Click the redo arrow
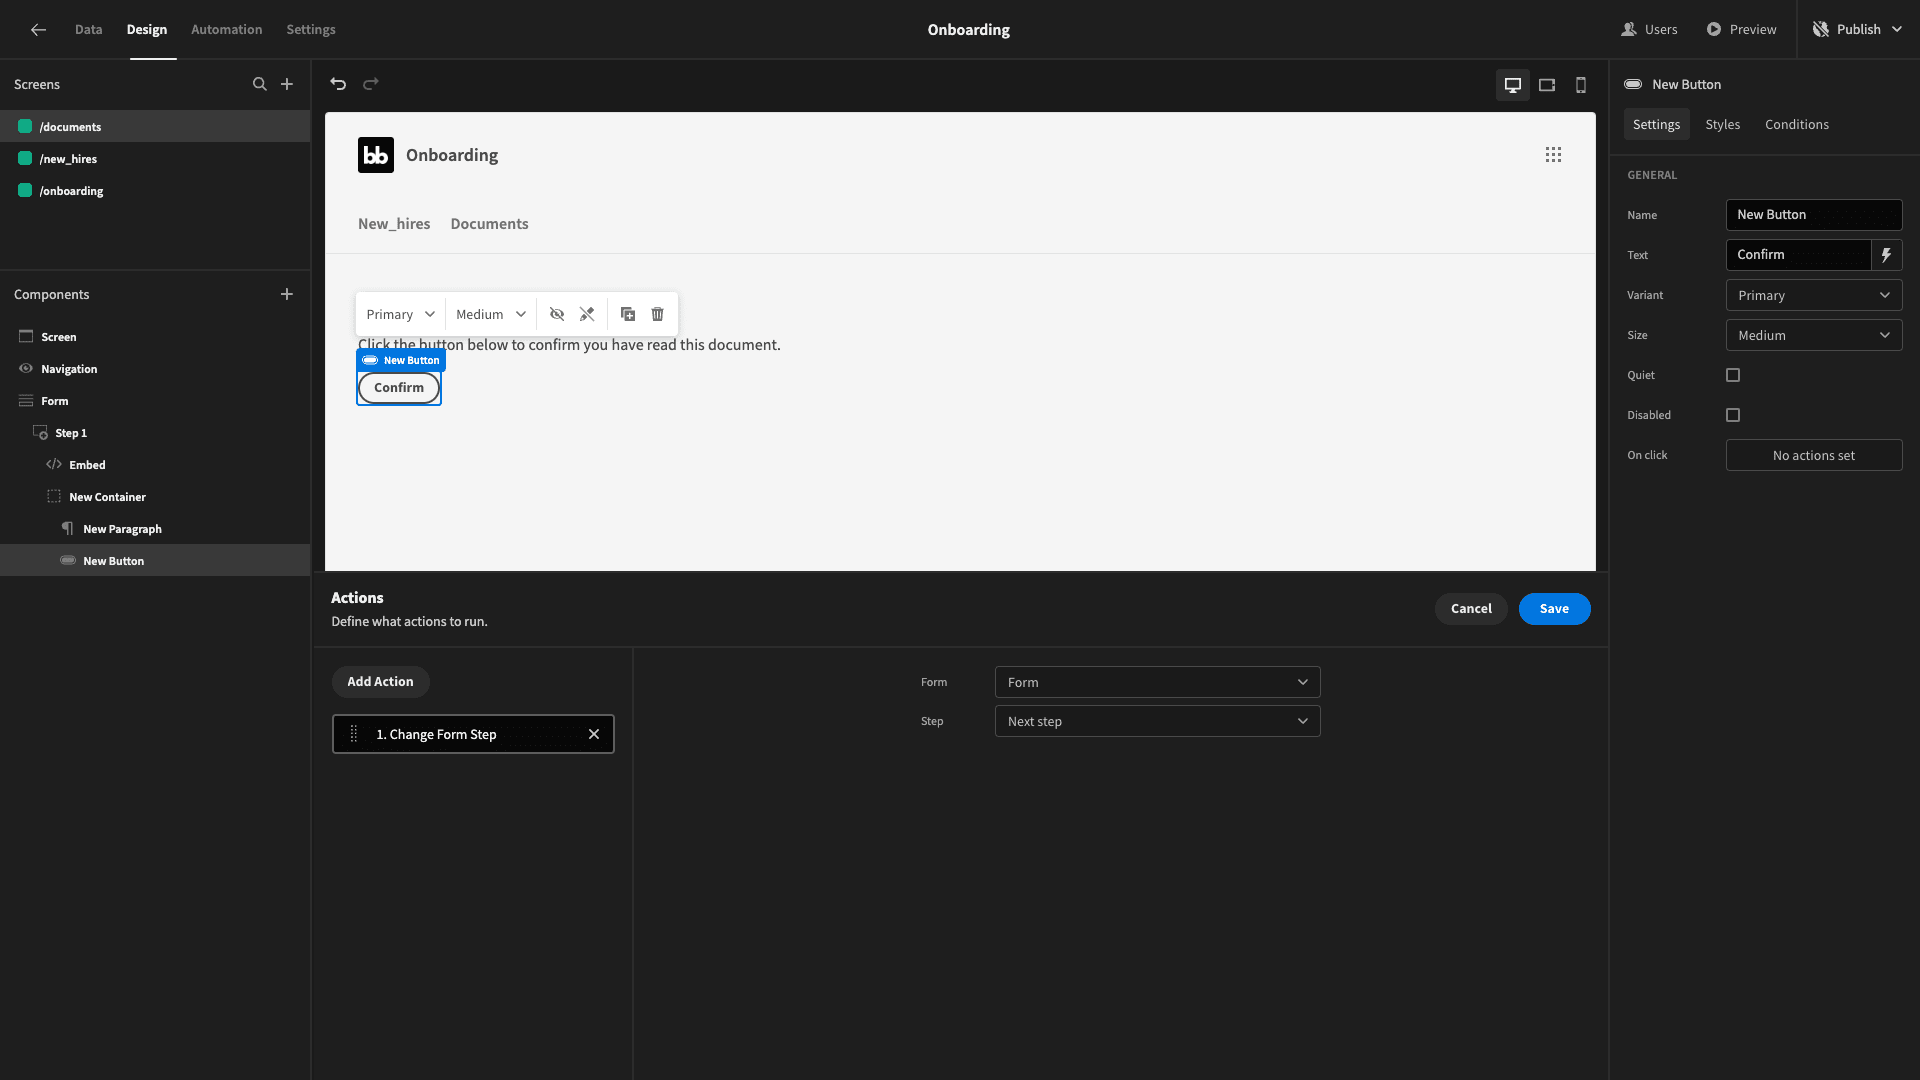 pyautogui.click(x=371, y=84)
